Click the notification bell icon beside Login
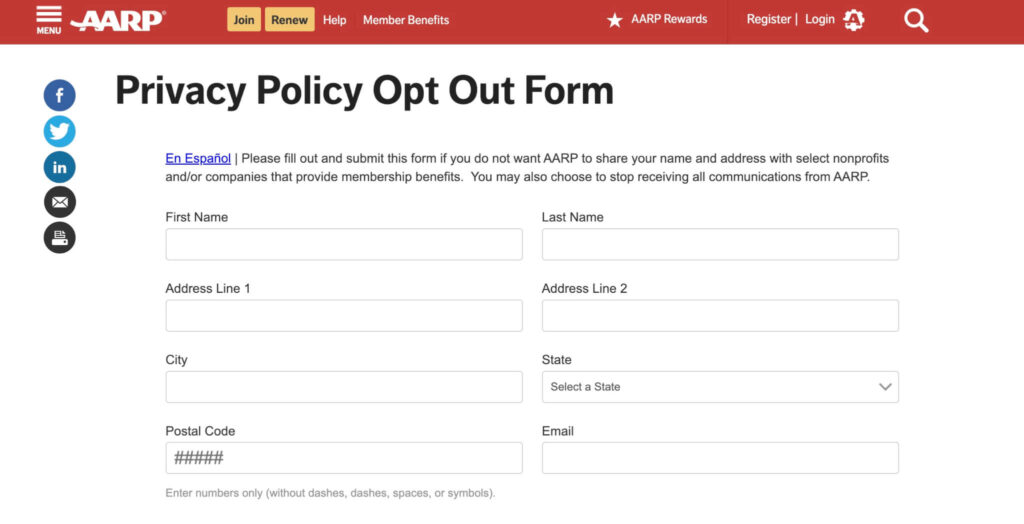 point(853,20)
